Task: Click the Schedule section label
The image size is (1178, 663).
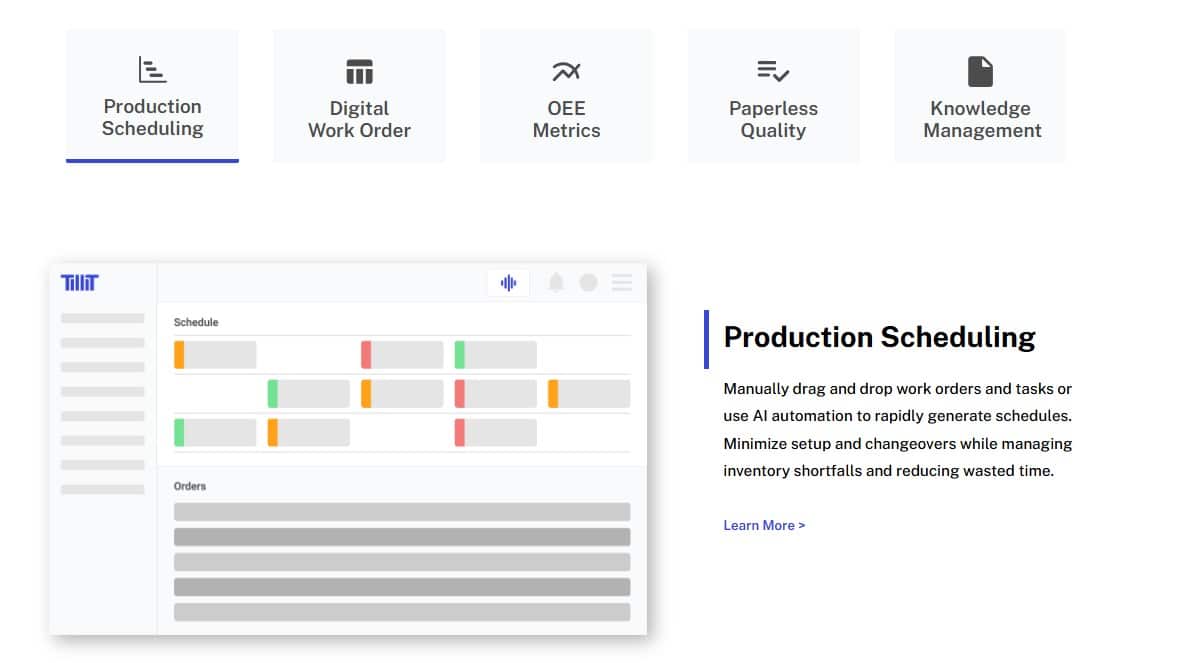Action: [196, 322]
